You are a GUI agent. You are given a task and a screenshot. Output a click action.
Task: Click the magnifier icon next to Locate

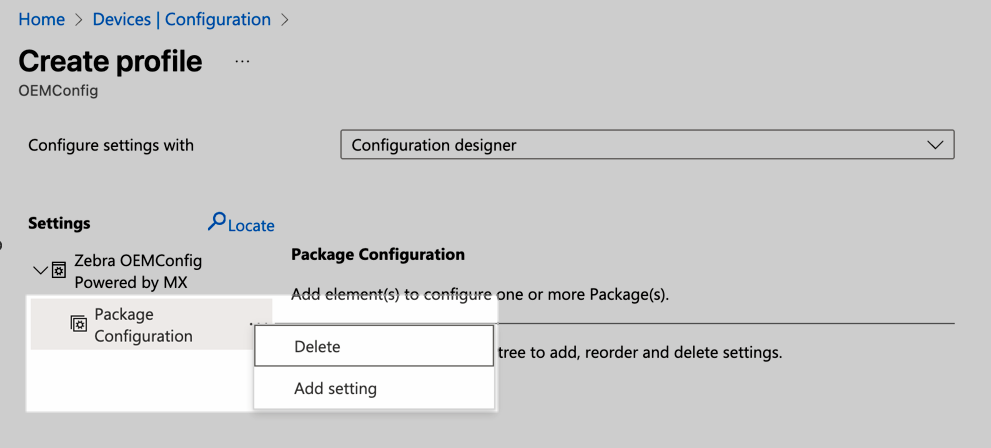[x=217, y=222]
